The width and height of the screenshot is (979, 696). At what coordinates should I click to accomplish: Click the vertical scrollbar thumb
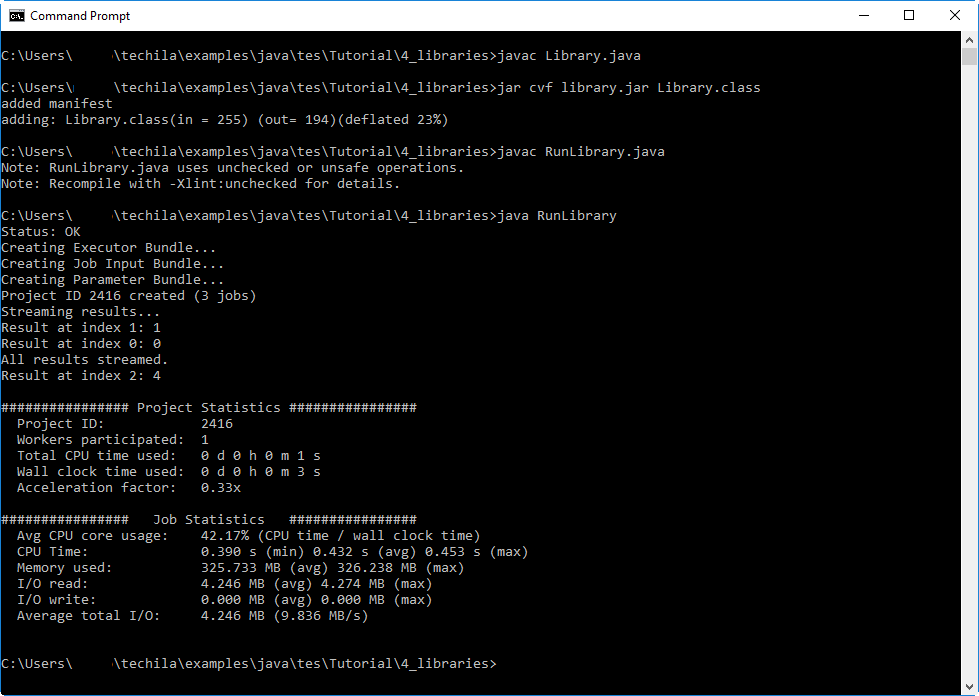(969, 56)
